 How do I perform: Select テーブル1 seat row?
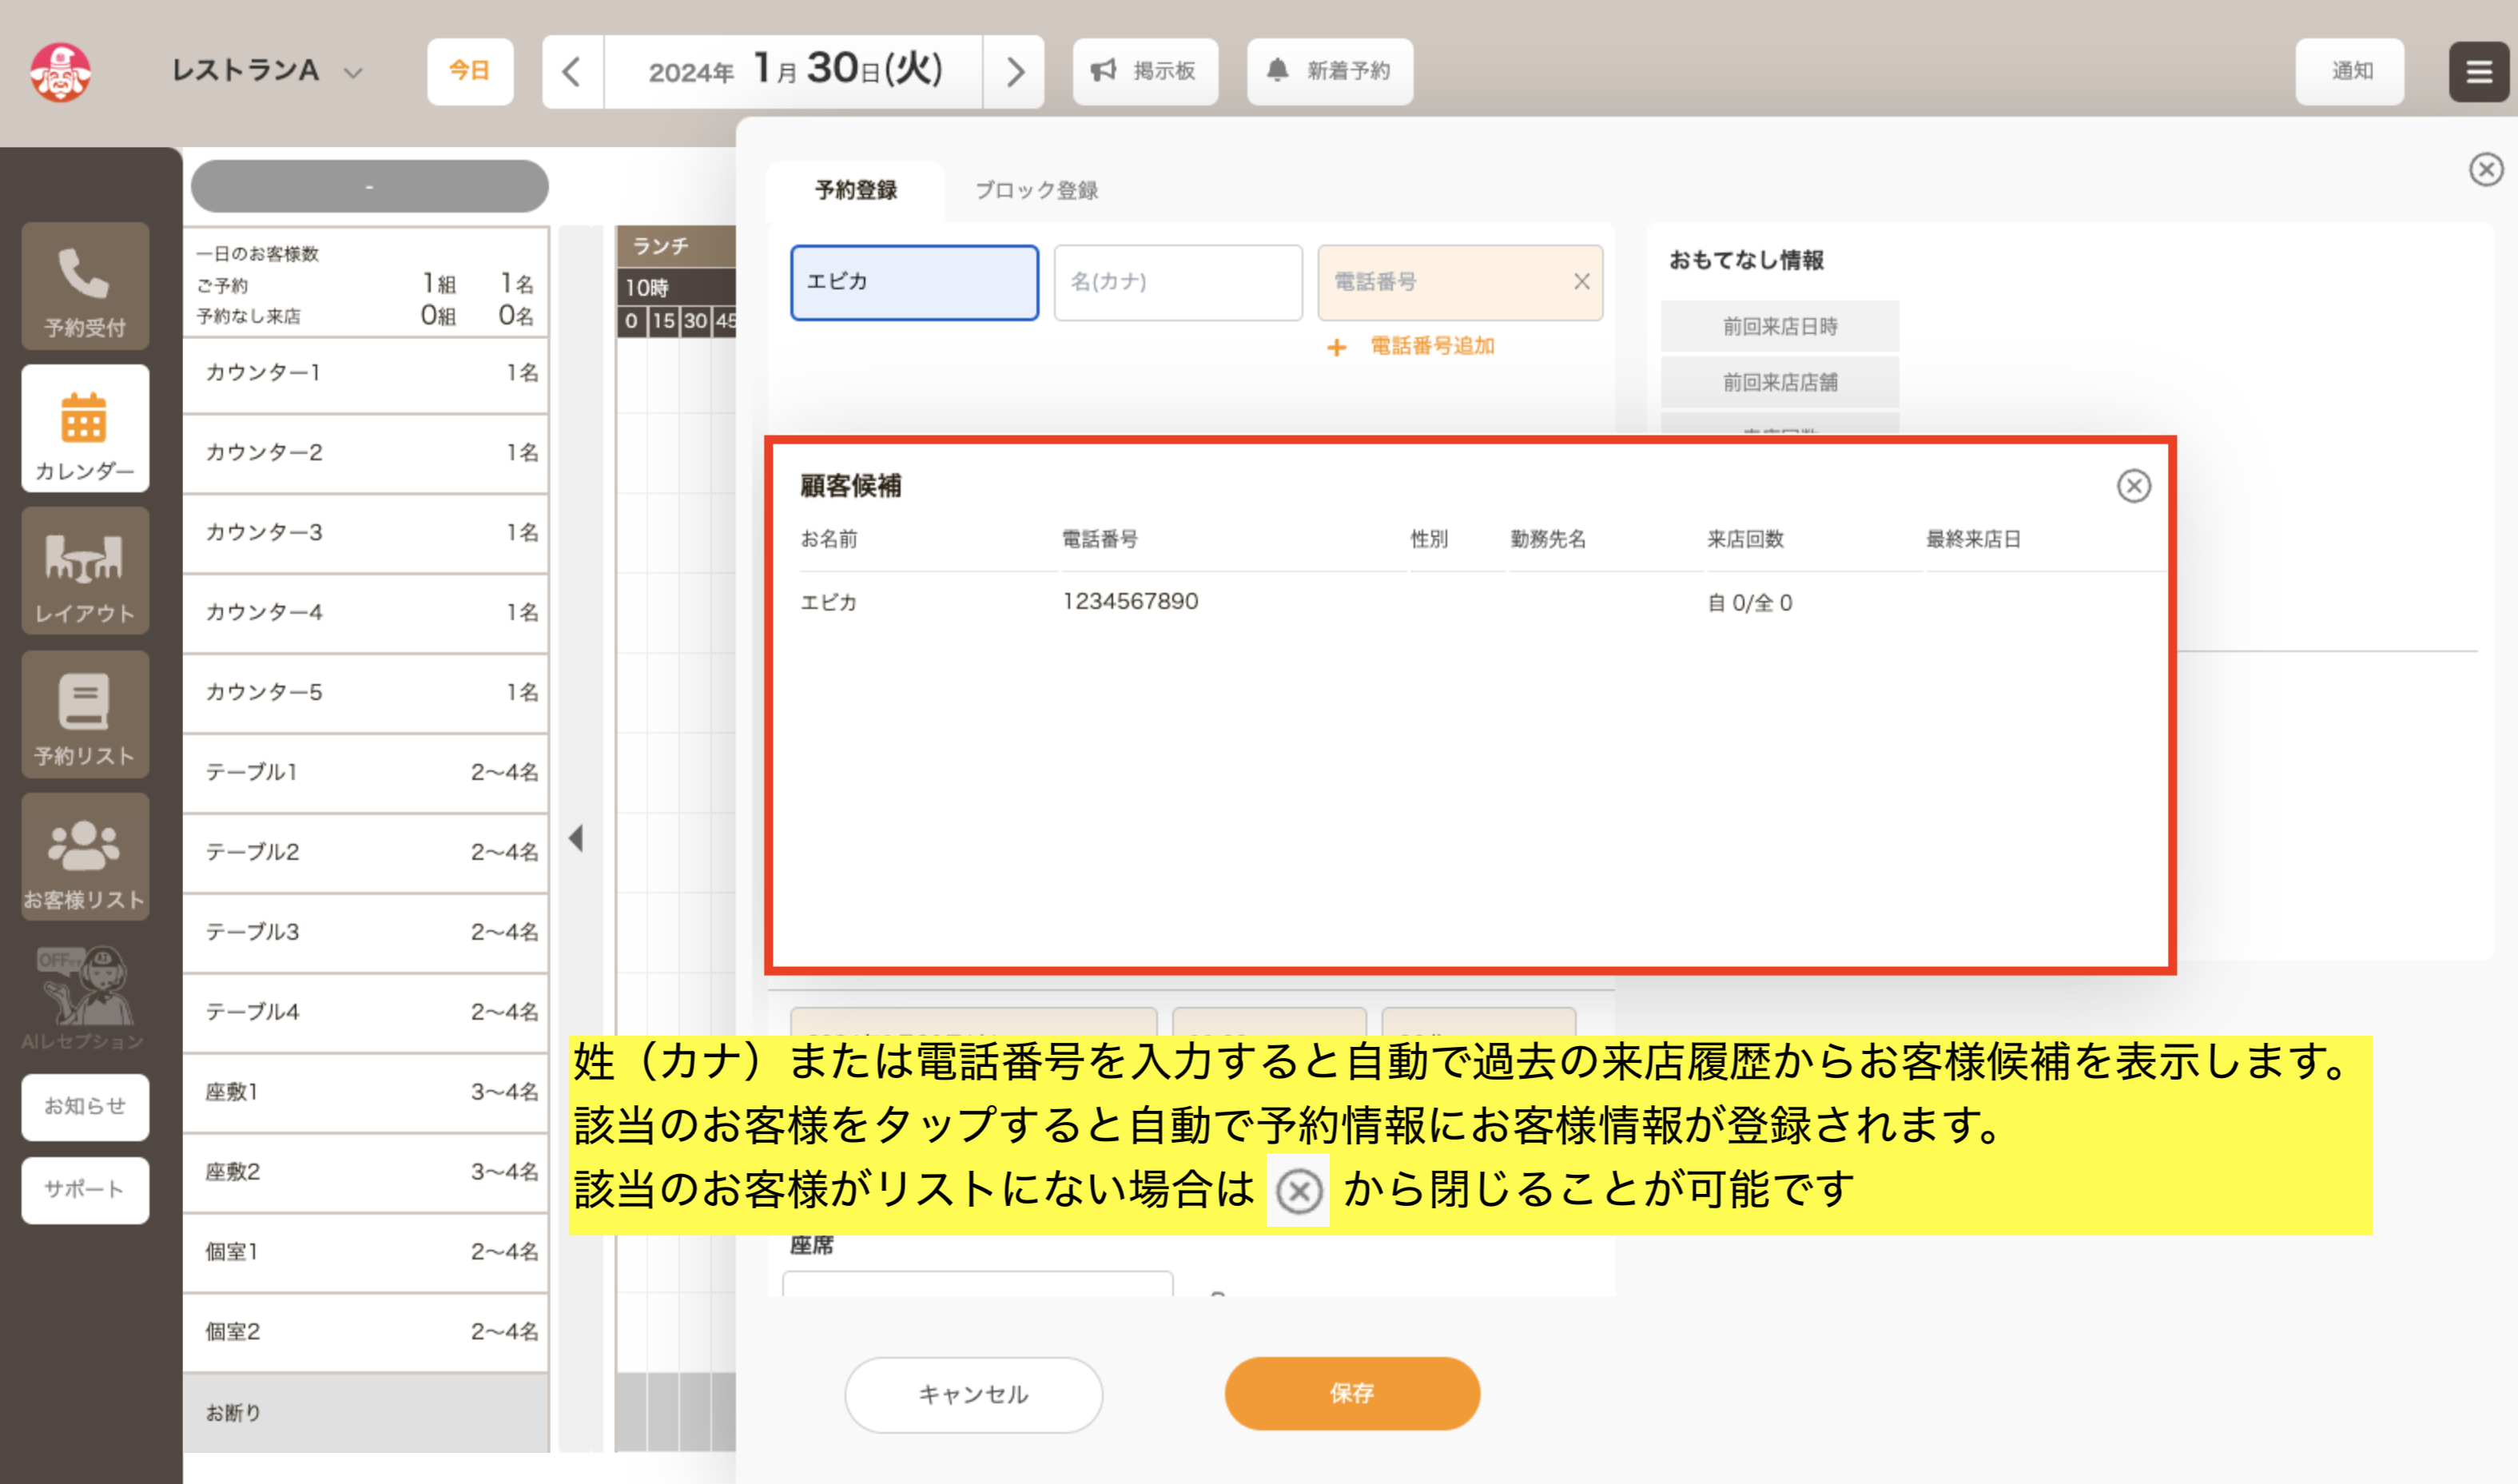click(x=366, y=773)
